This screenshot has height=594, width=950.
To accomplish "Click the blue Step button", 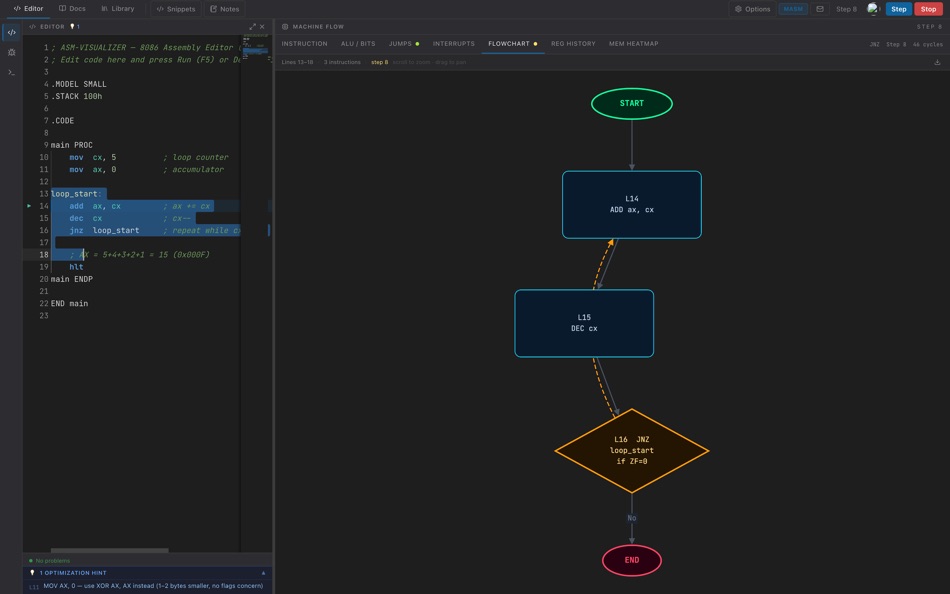I will 899,9.
